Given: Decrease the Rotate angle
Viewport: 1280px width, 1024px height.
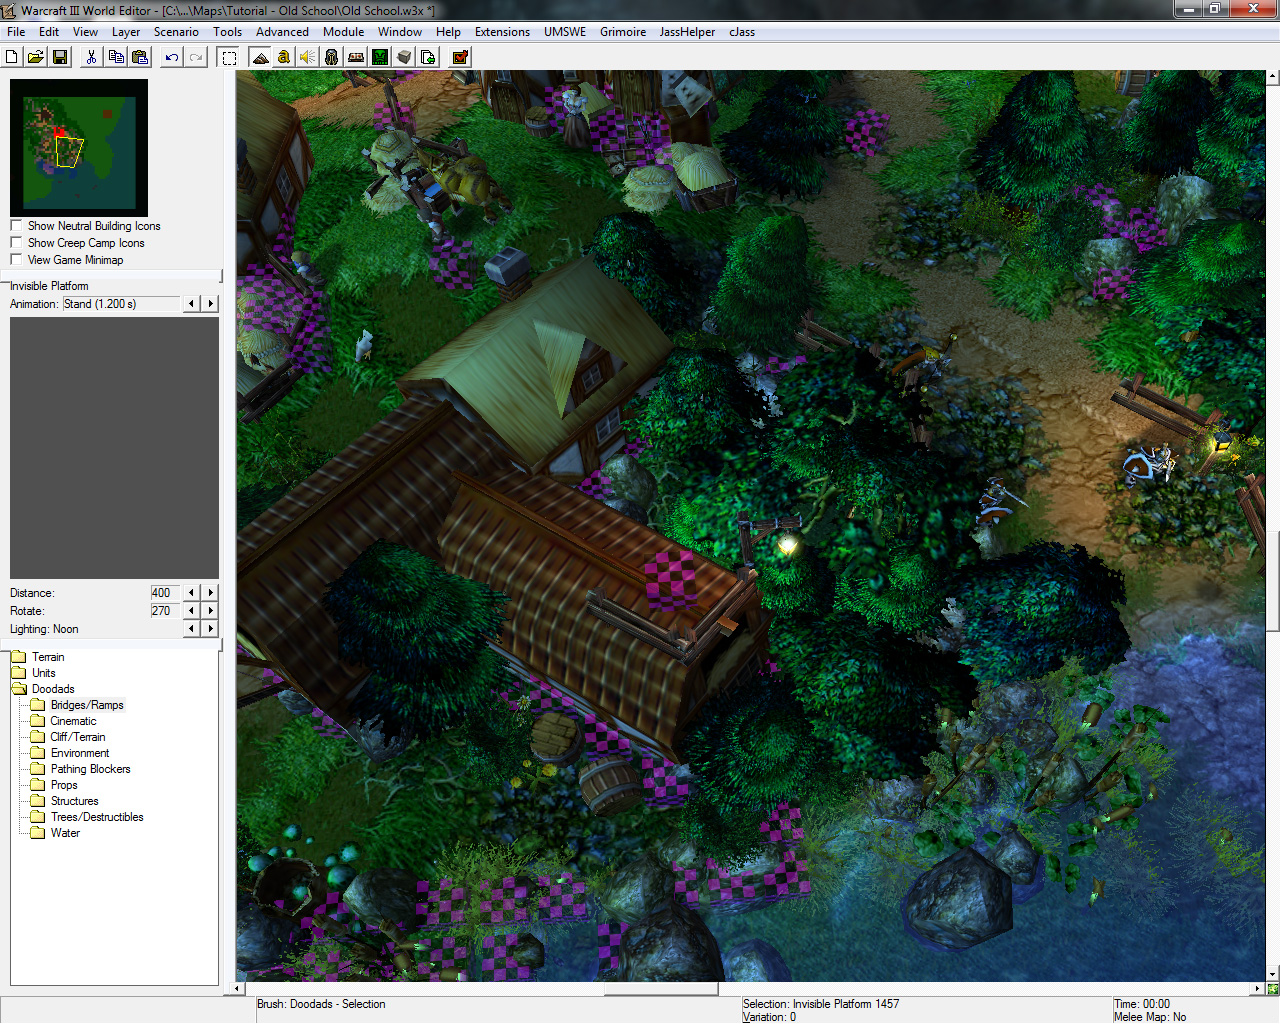Looking at the screenshot, I should tap(191, 611).
